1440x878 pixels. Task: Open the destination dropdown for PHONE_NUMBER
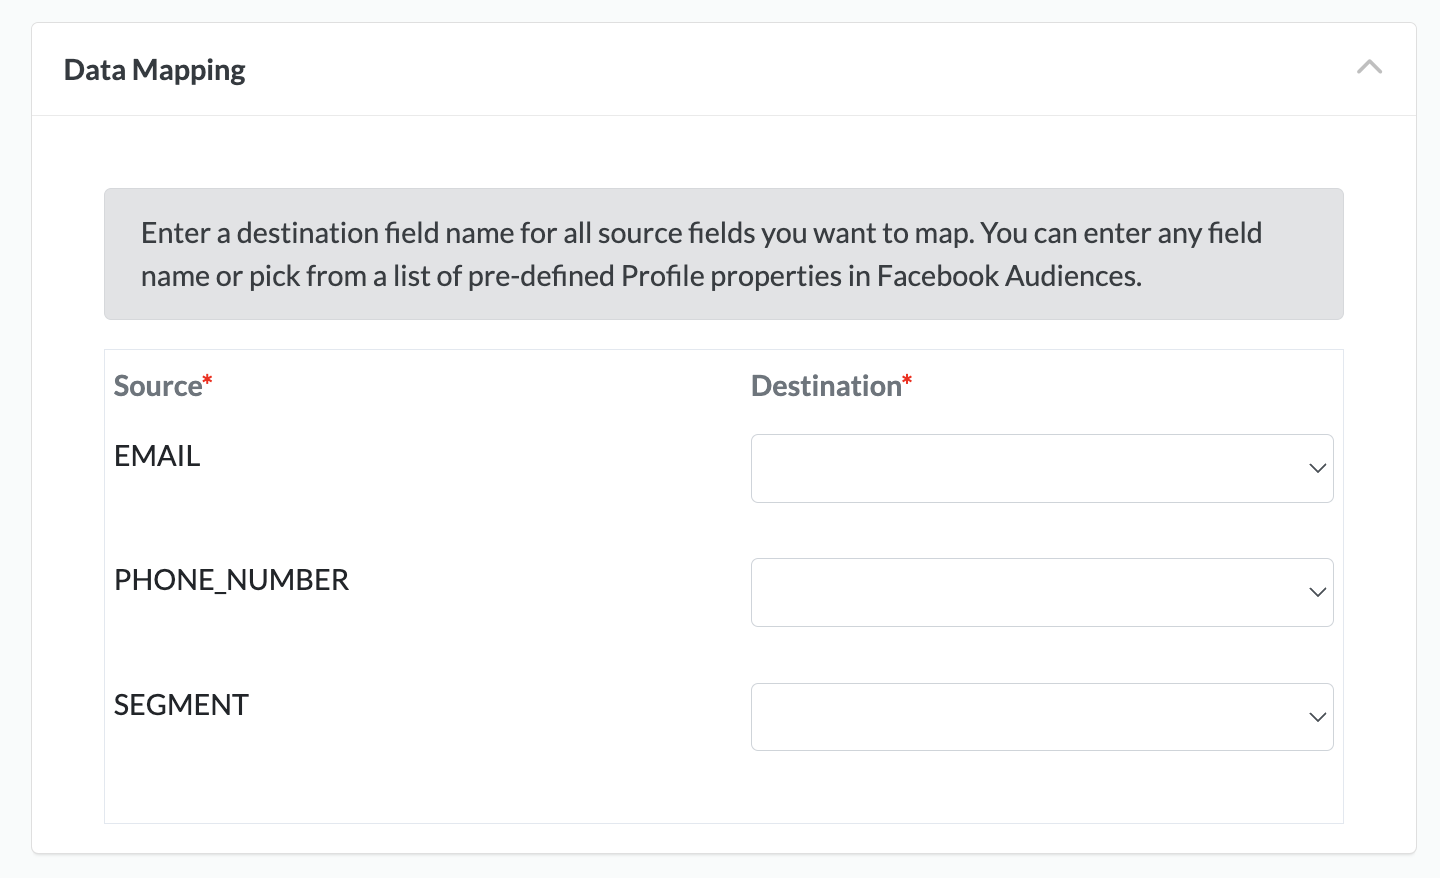(x=1041, y=592)
